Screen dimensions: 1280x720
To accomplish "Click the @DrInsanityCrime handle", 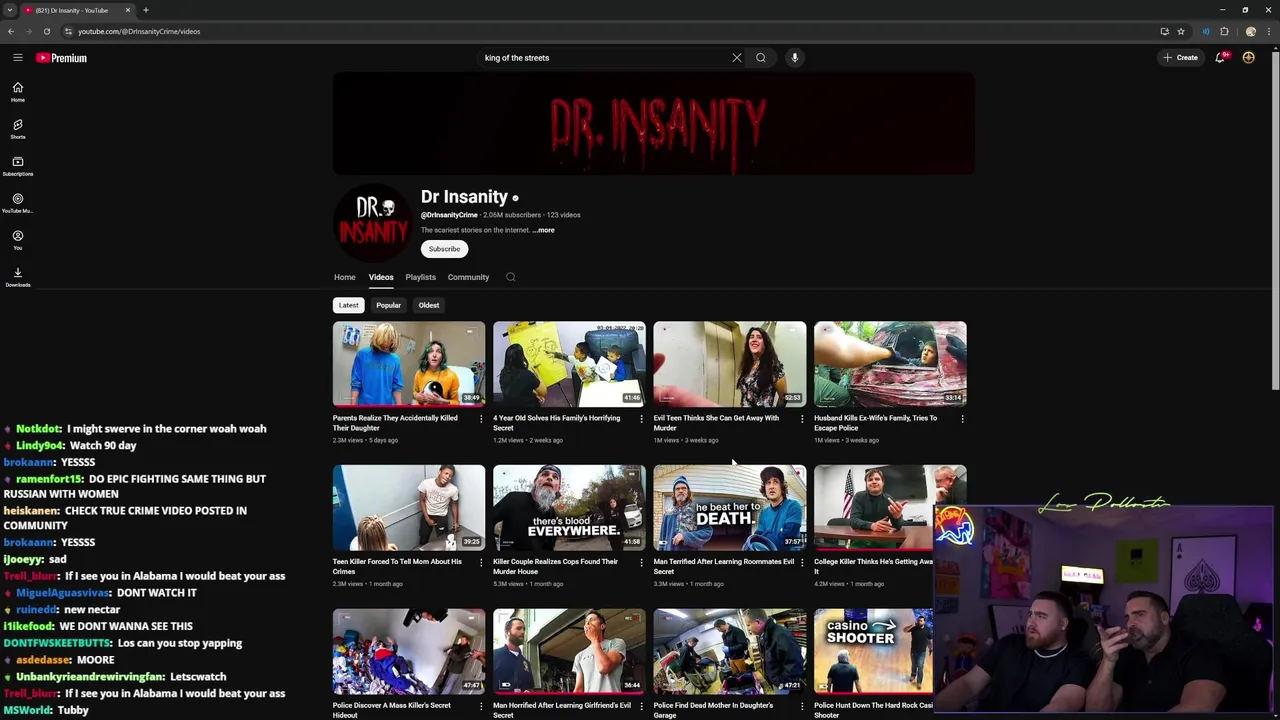I will (449, 215).
